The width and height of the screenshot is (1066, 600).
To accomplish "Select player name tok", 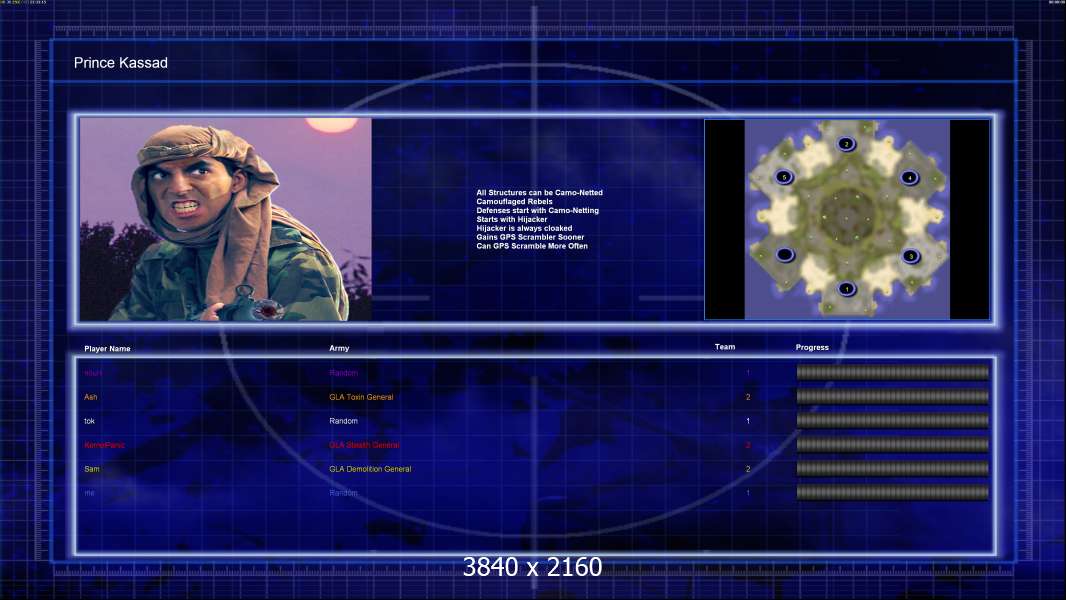I will pyautogui.click(x=89, y=421).
